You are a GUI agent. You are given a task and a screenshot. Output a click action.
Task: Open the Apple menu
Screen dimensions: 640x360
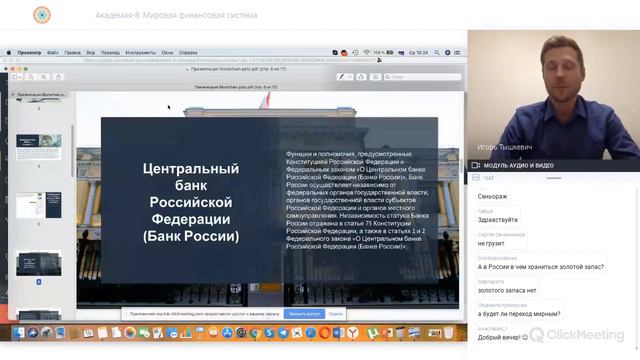9,53
